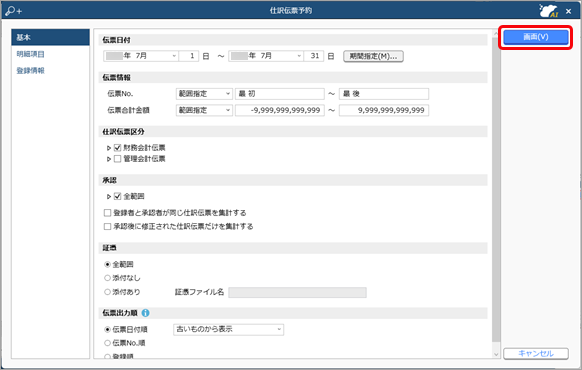Select the 基本 tab in the sidebar
Image resolution: width=582 pixels, height=370 pixels.
click(50, 37)
